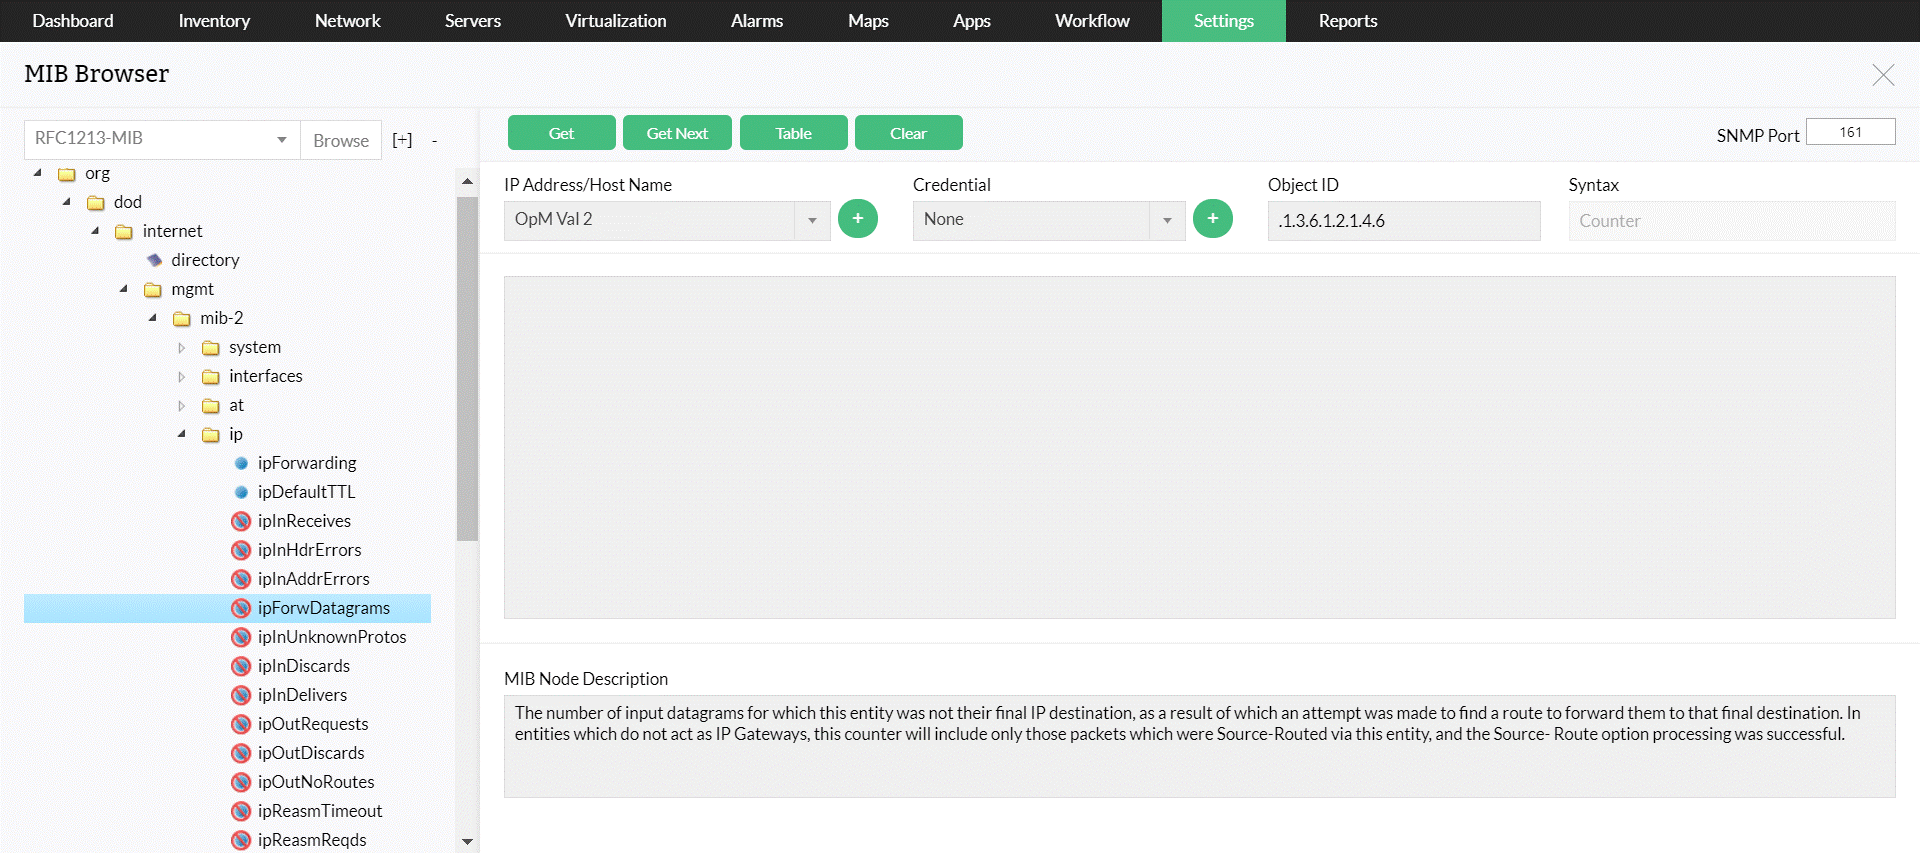Click the Browse button
Viewport: 1920px width, 853px height.
341,140
